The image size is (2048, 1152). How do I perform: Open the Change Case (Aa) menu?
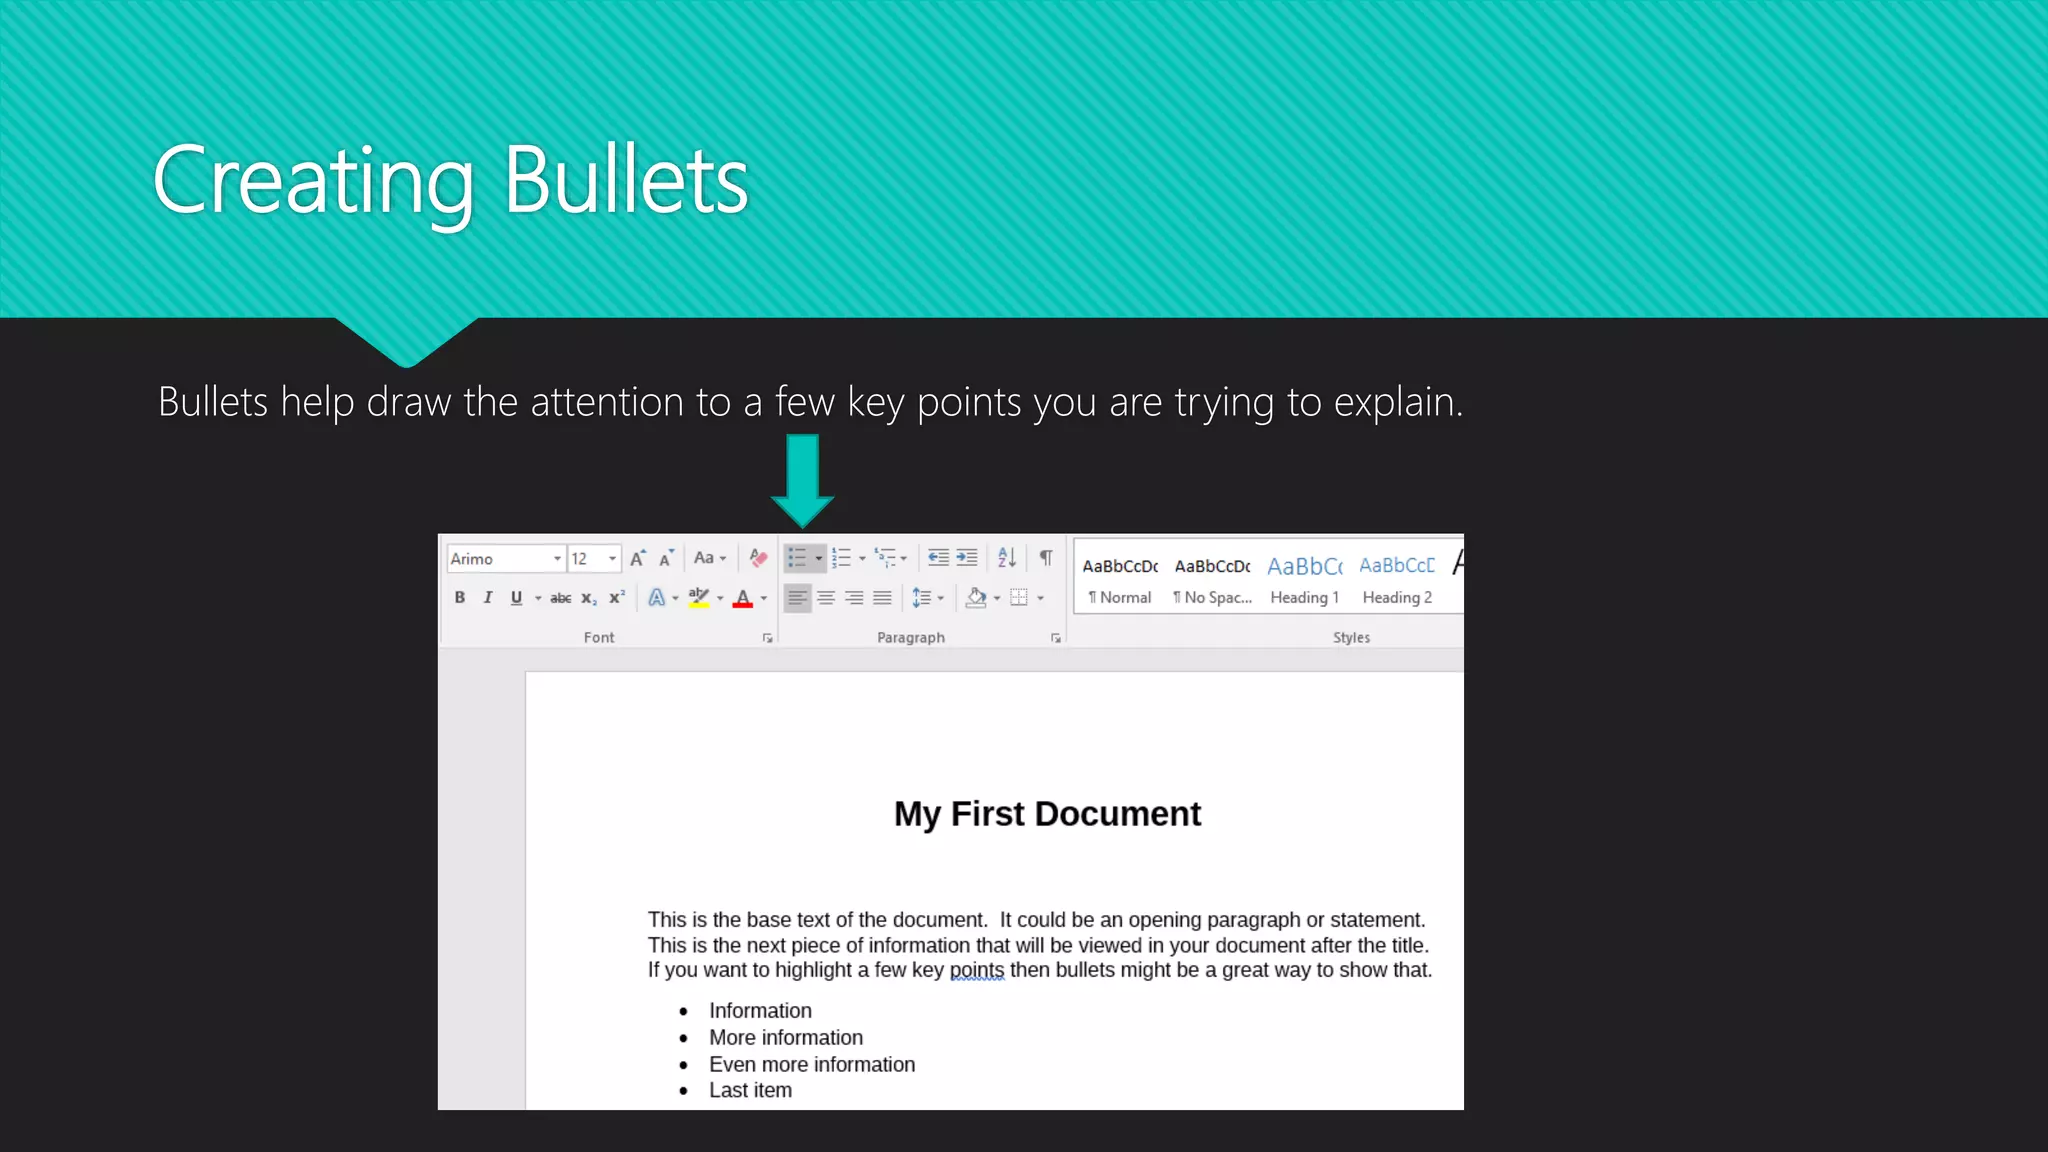[x=710, y=558]
